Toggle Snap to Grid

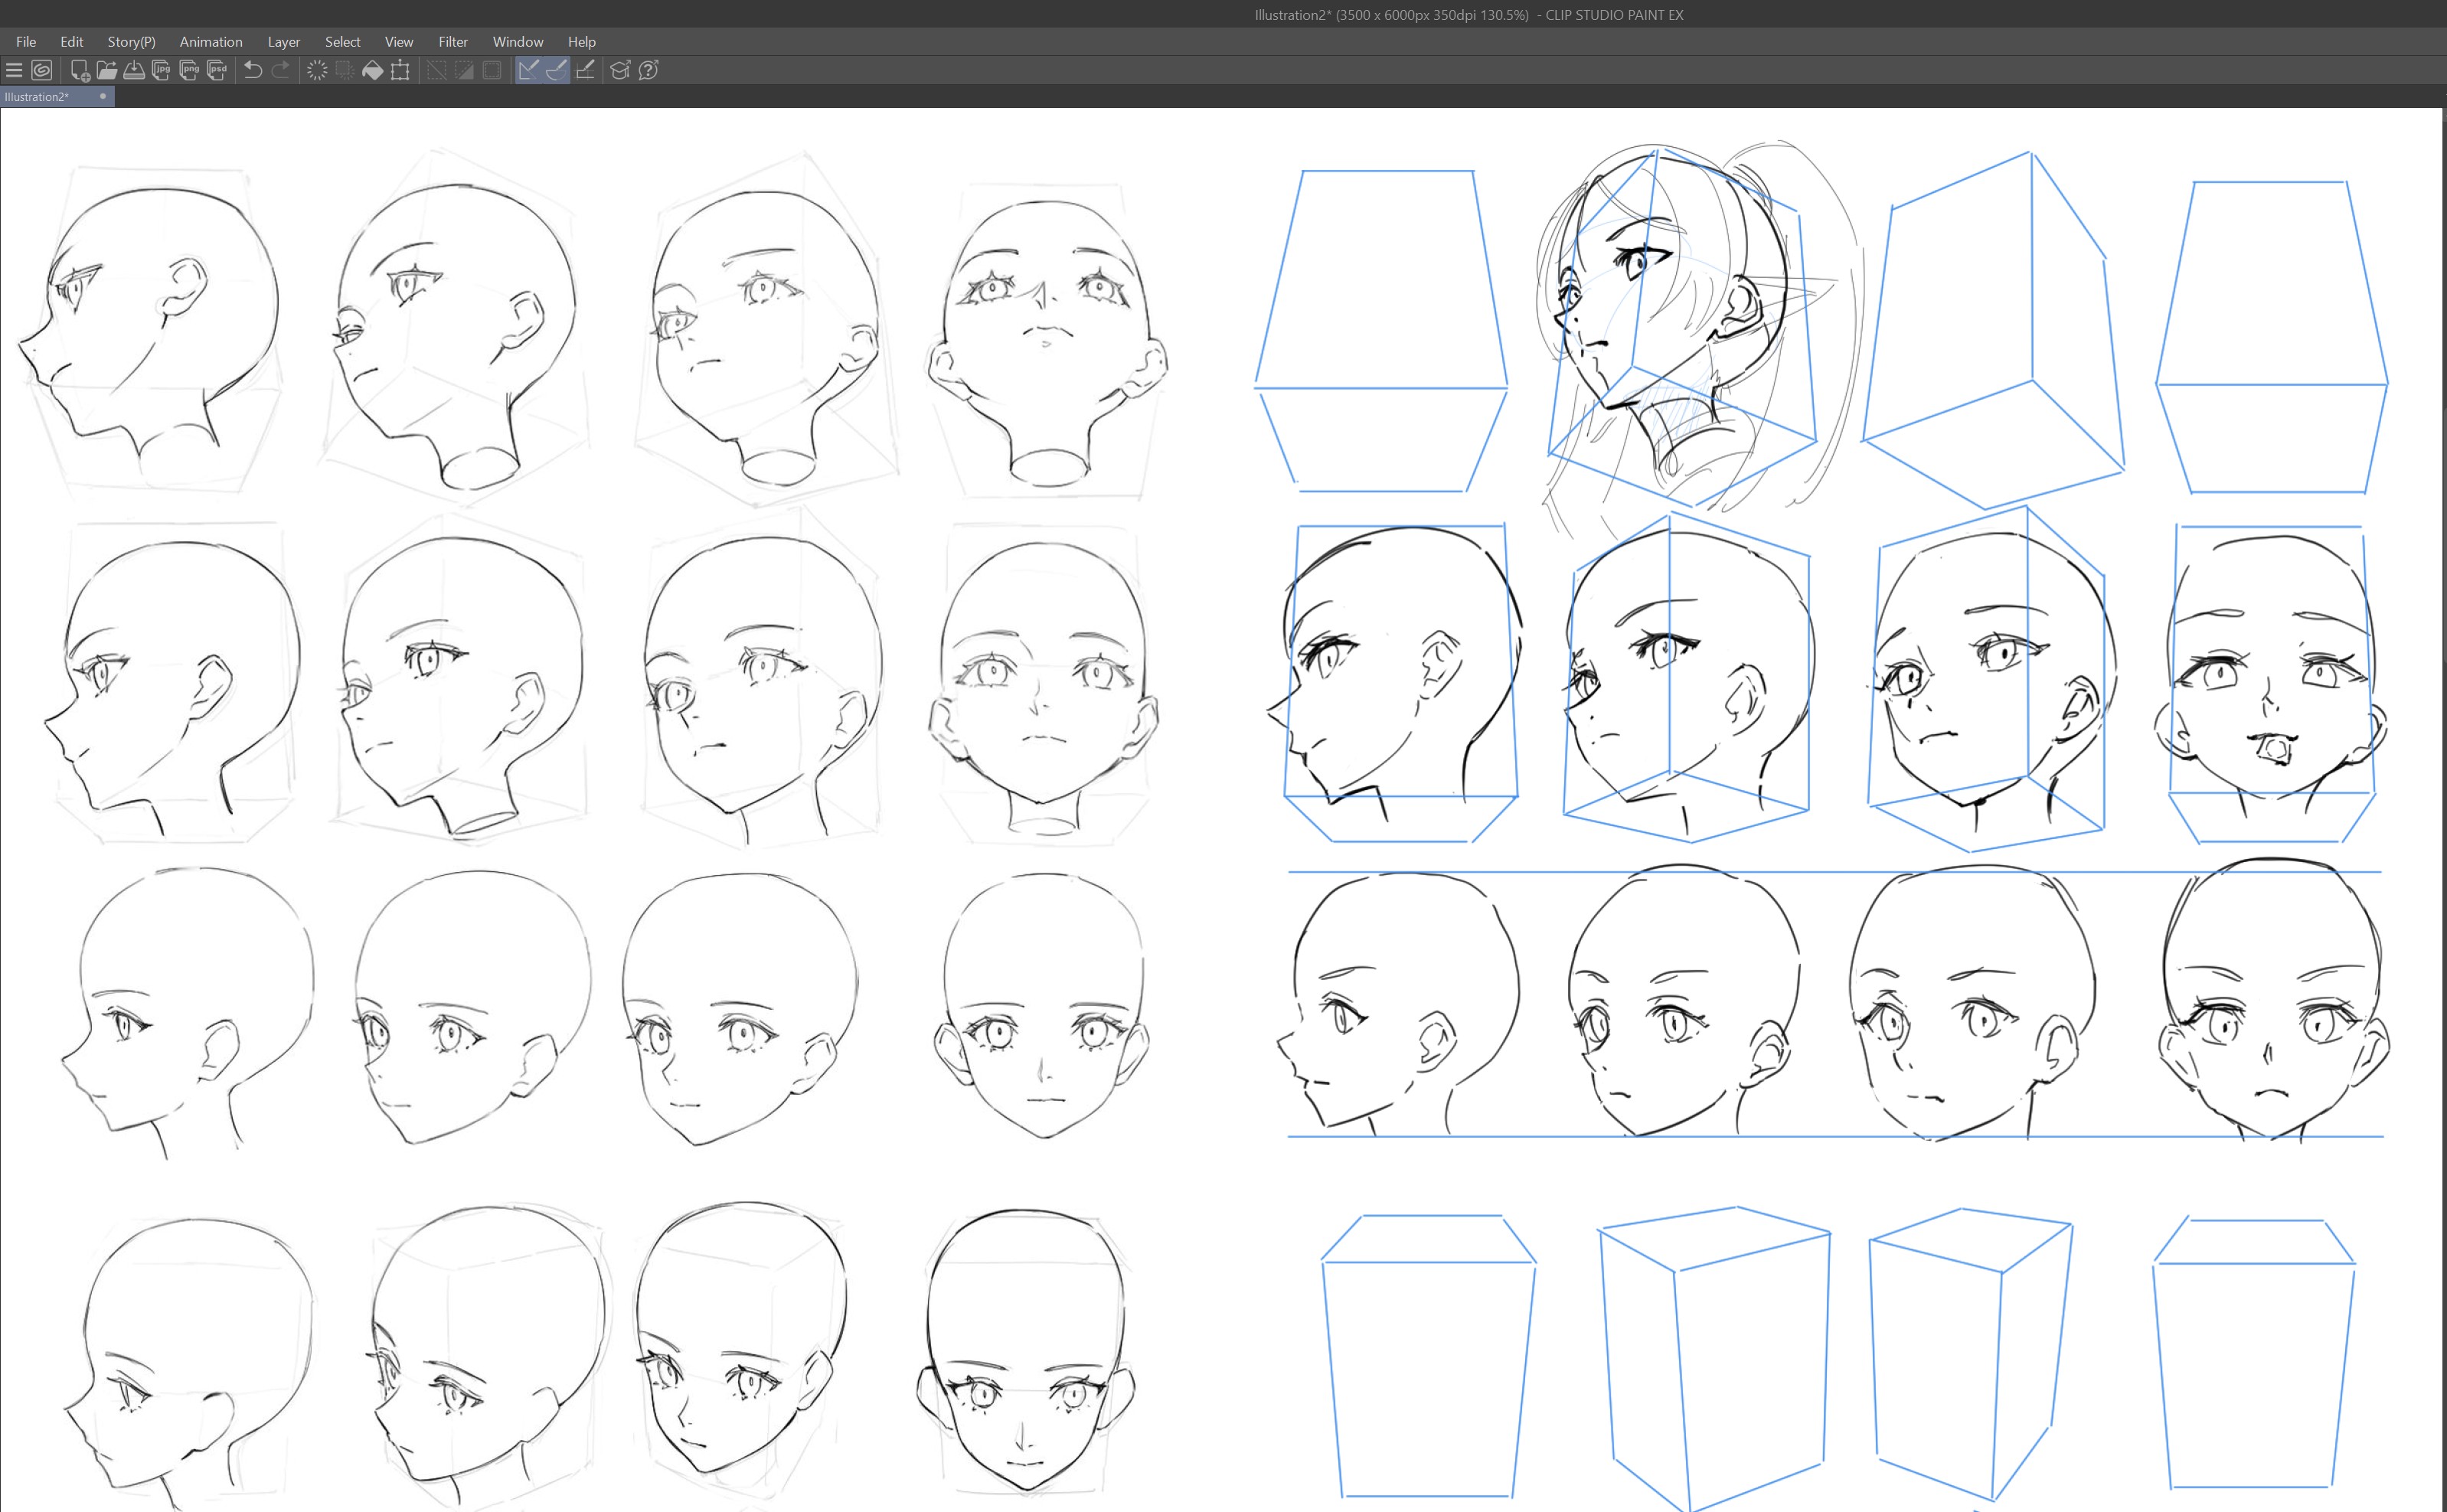(585, 70)
